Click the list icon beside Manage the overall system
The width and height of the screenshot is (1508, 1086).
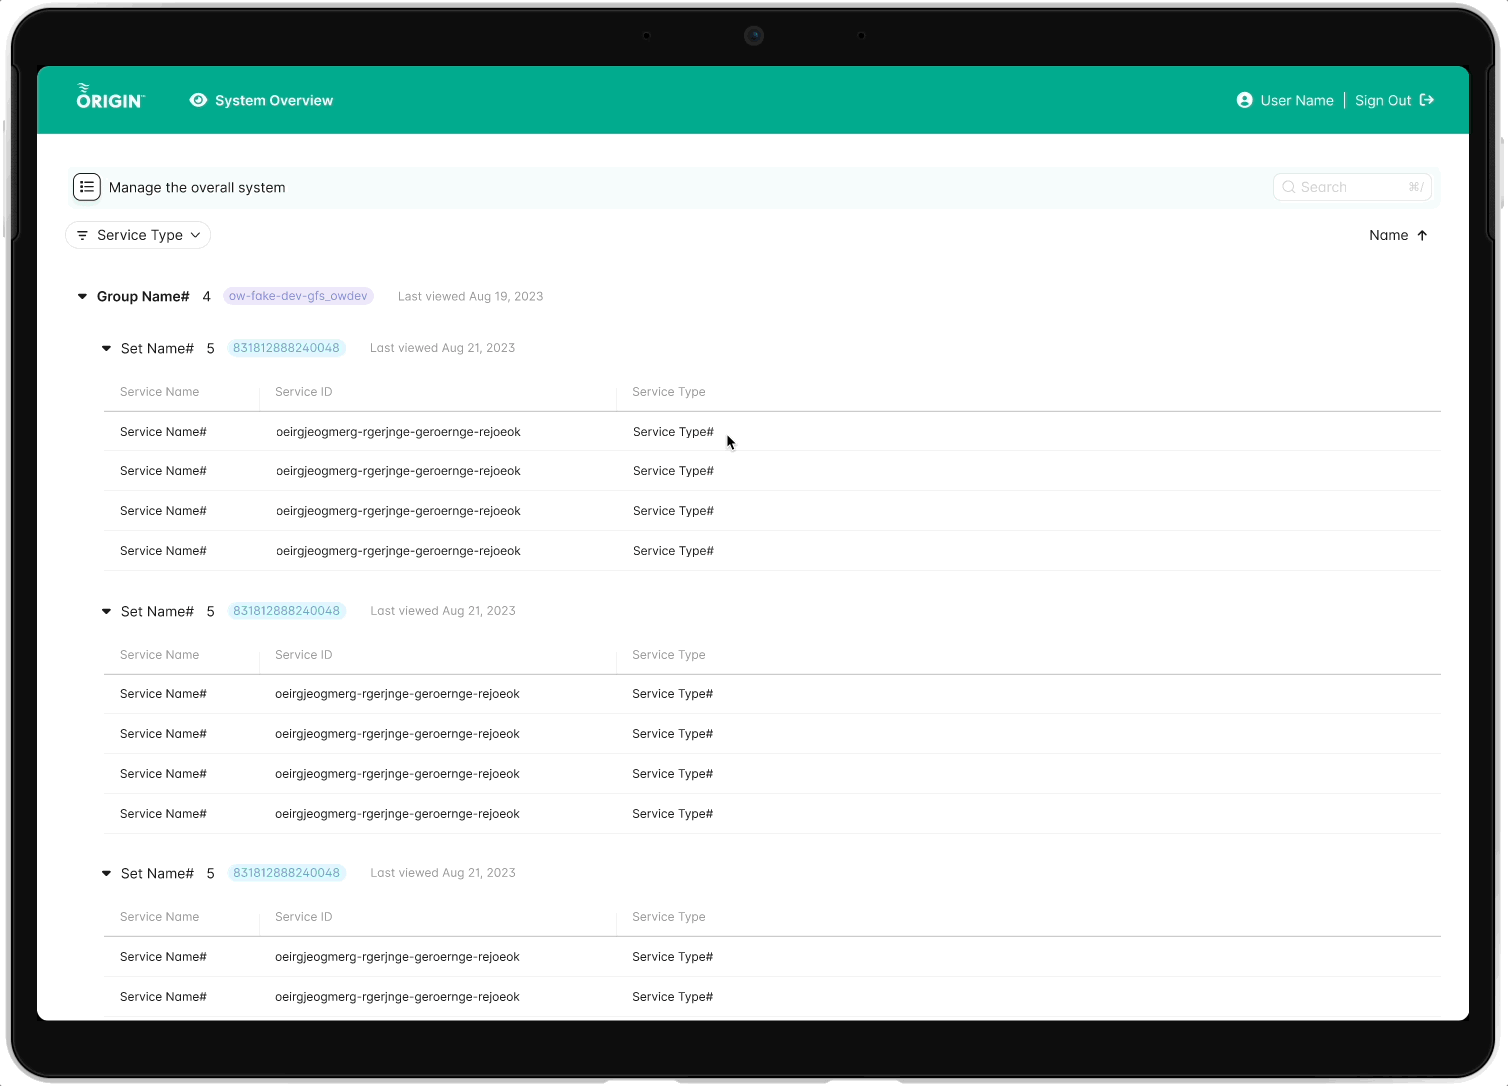click(87, 187)
